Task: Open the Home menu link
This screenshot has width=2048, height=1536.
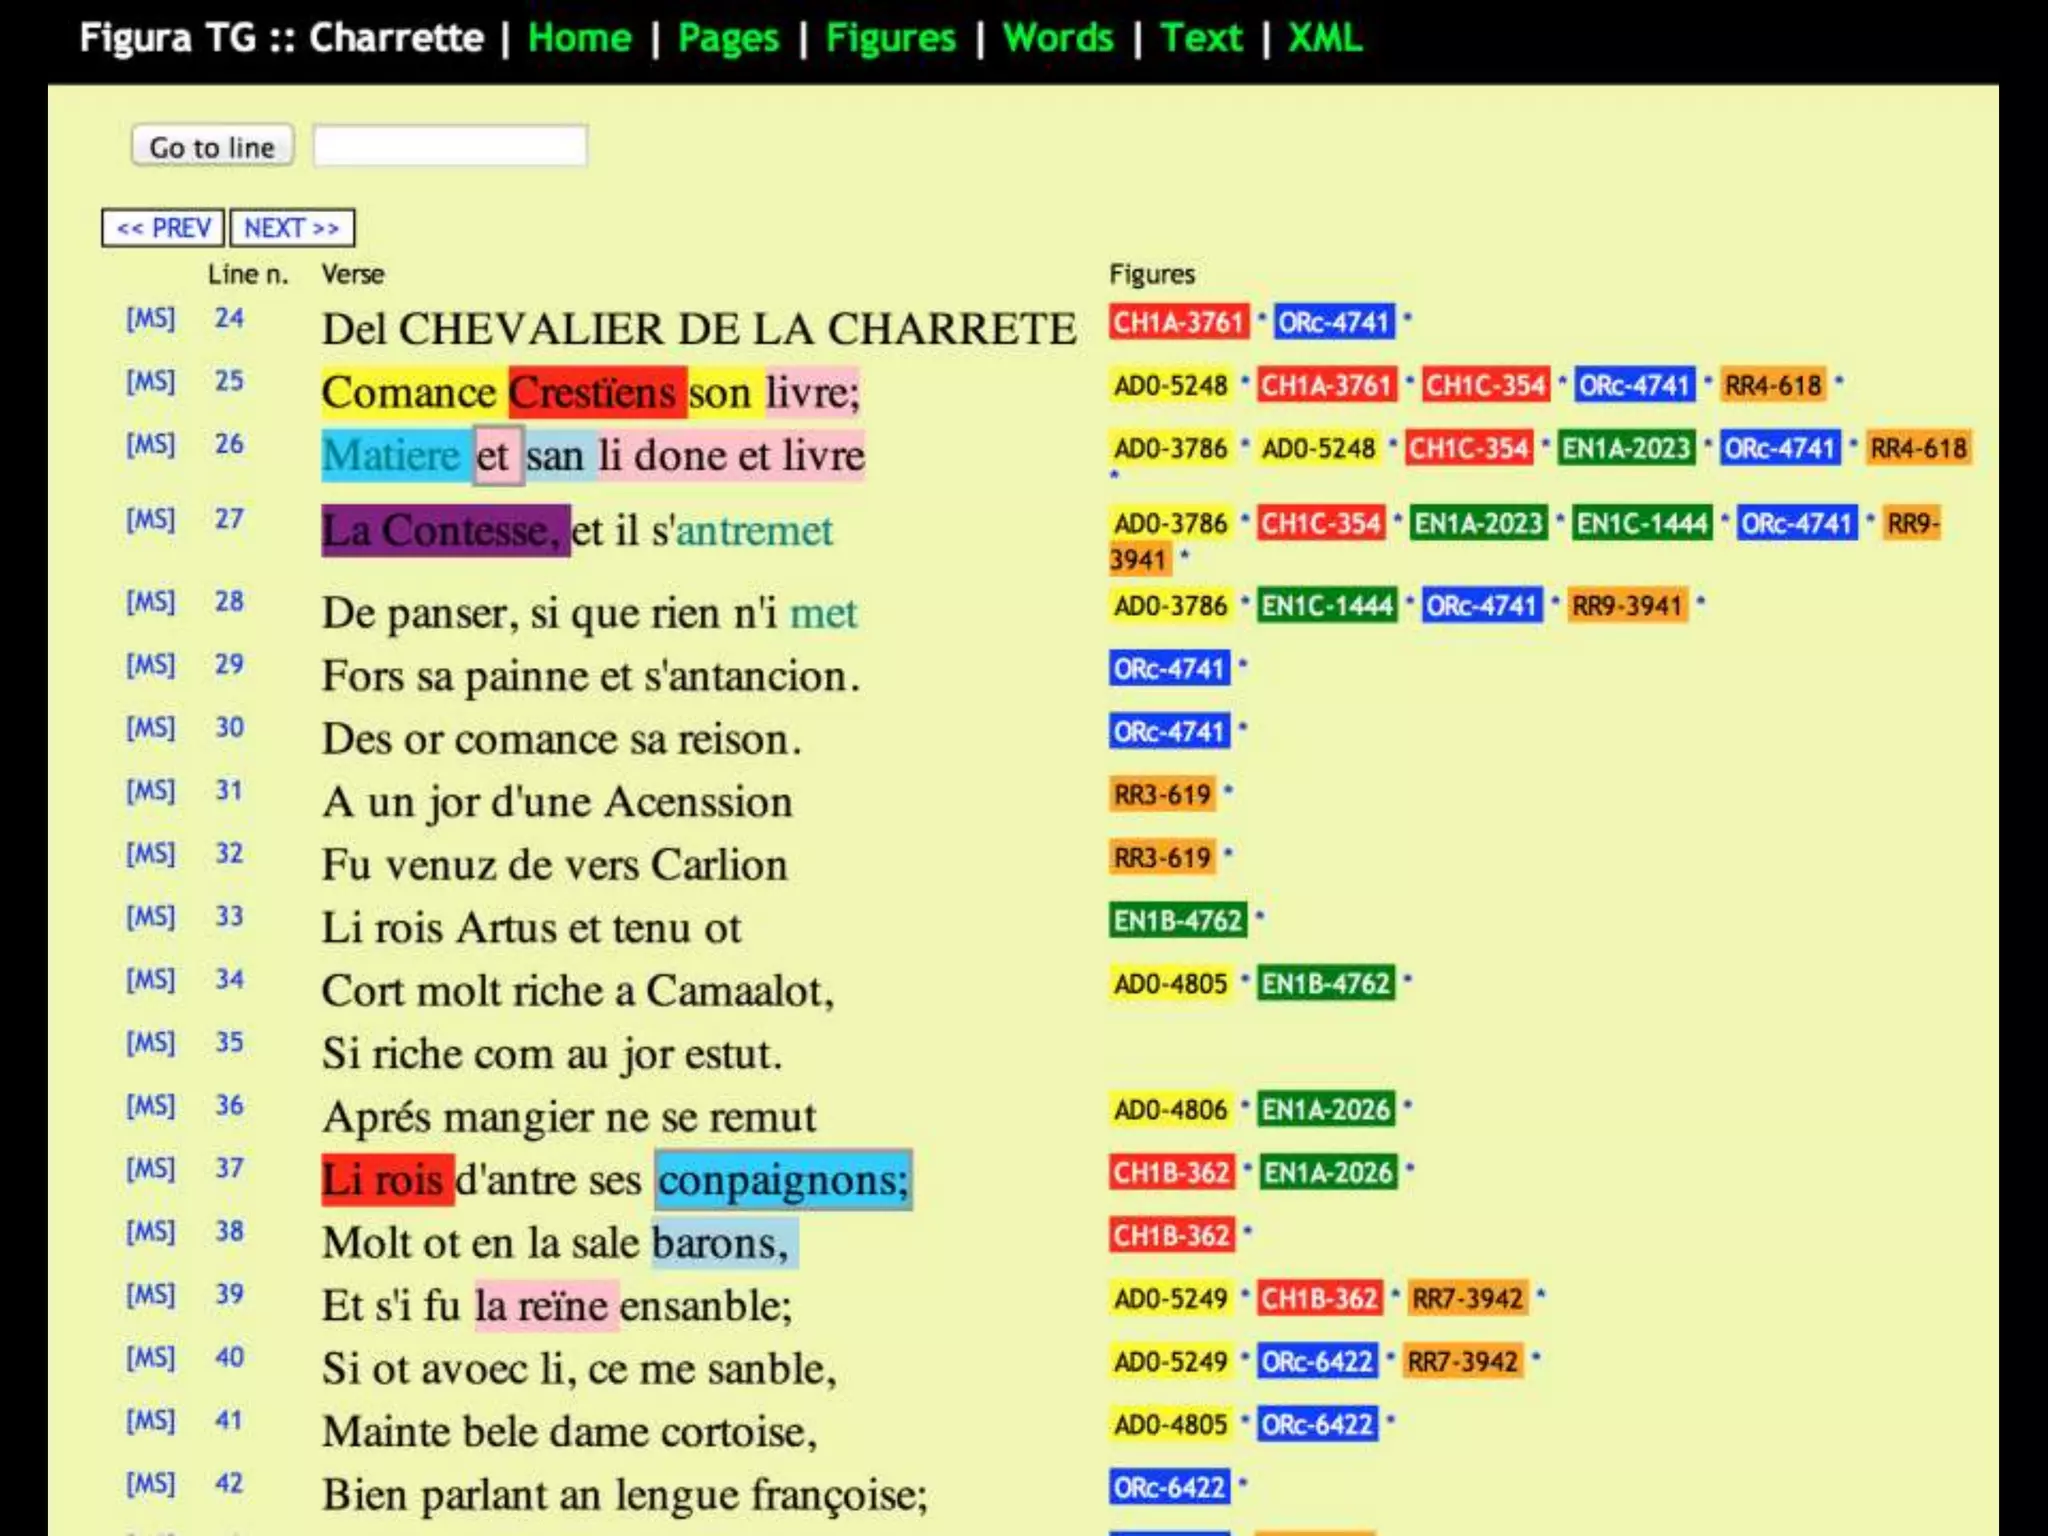Action: point(579,38)
